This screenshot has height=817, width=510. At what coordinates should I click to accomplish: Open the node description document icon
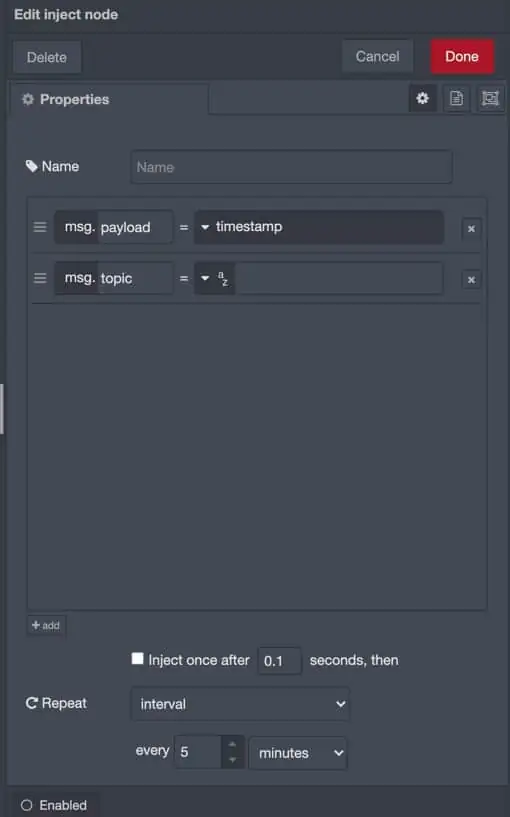pyautogui.click(x=456, y=98)
